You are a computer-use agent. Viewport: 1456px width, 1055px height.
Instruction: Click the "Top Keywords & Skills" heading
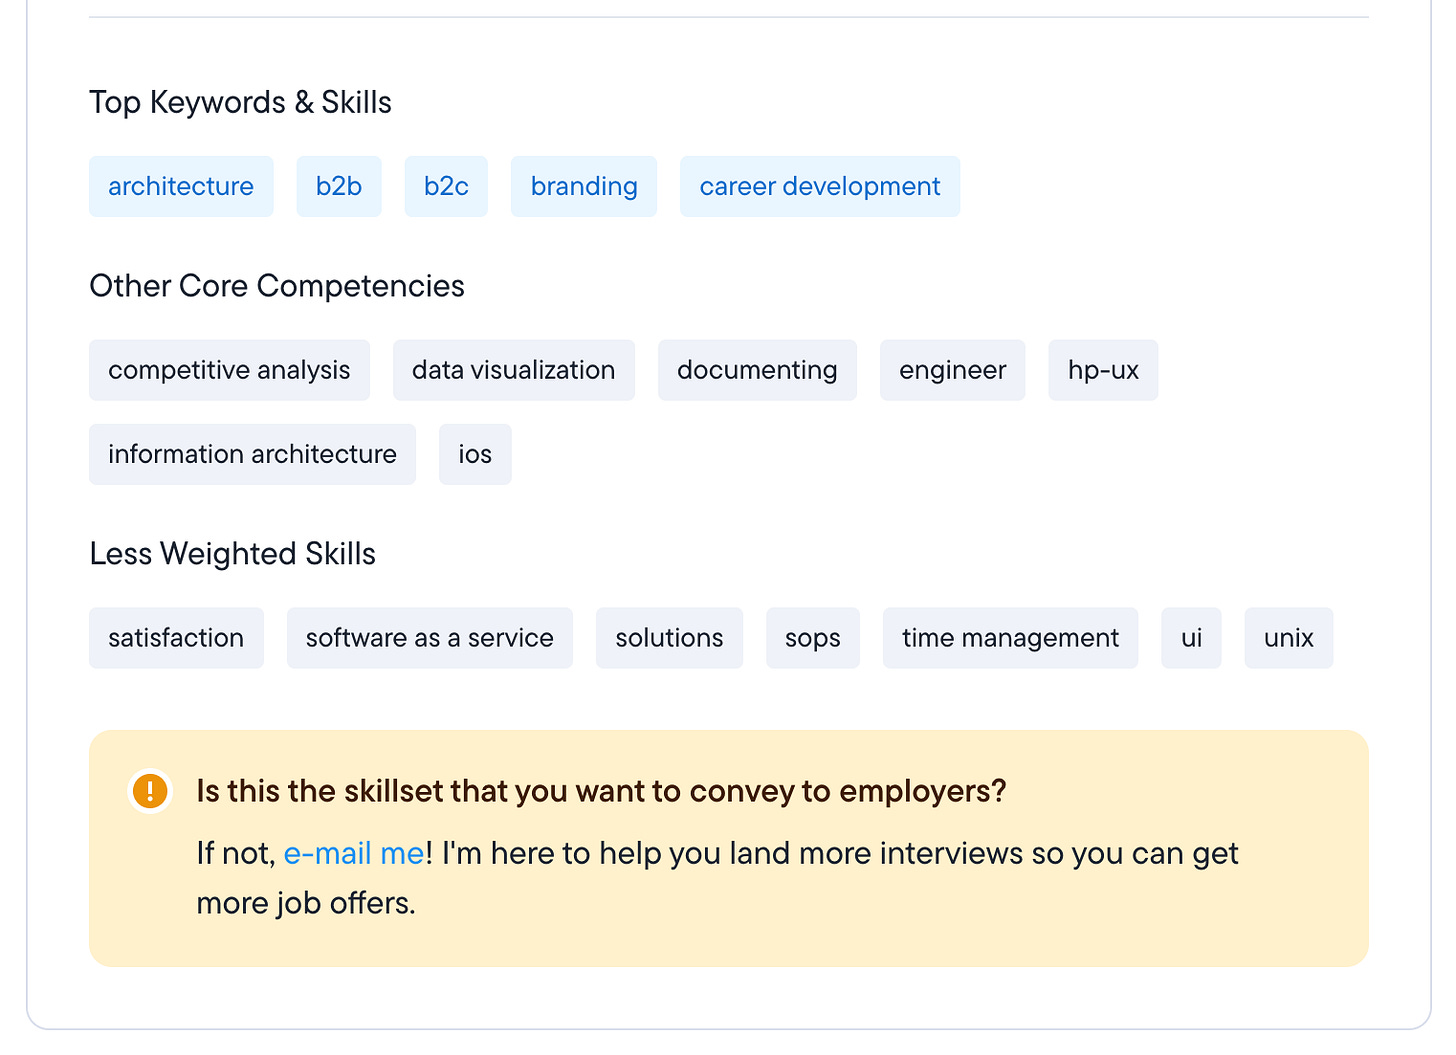tap(240, 102)
